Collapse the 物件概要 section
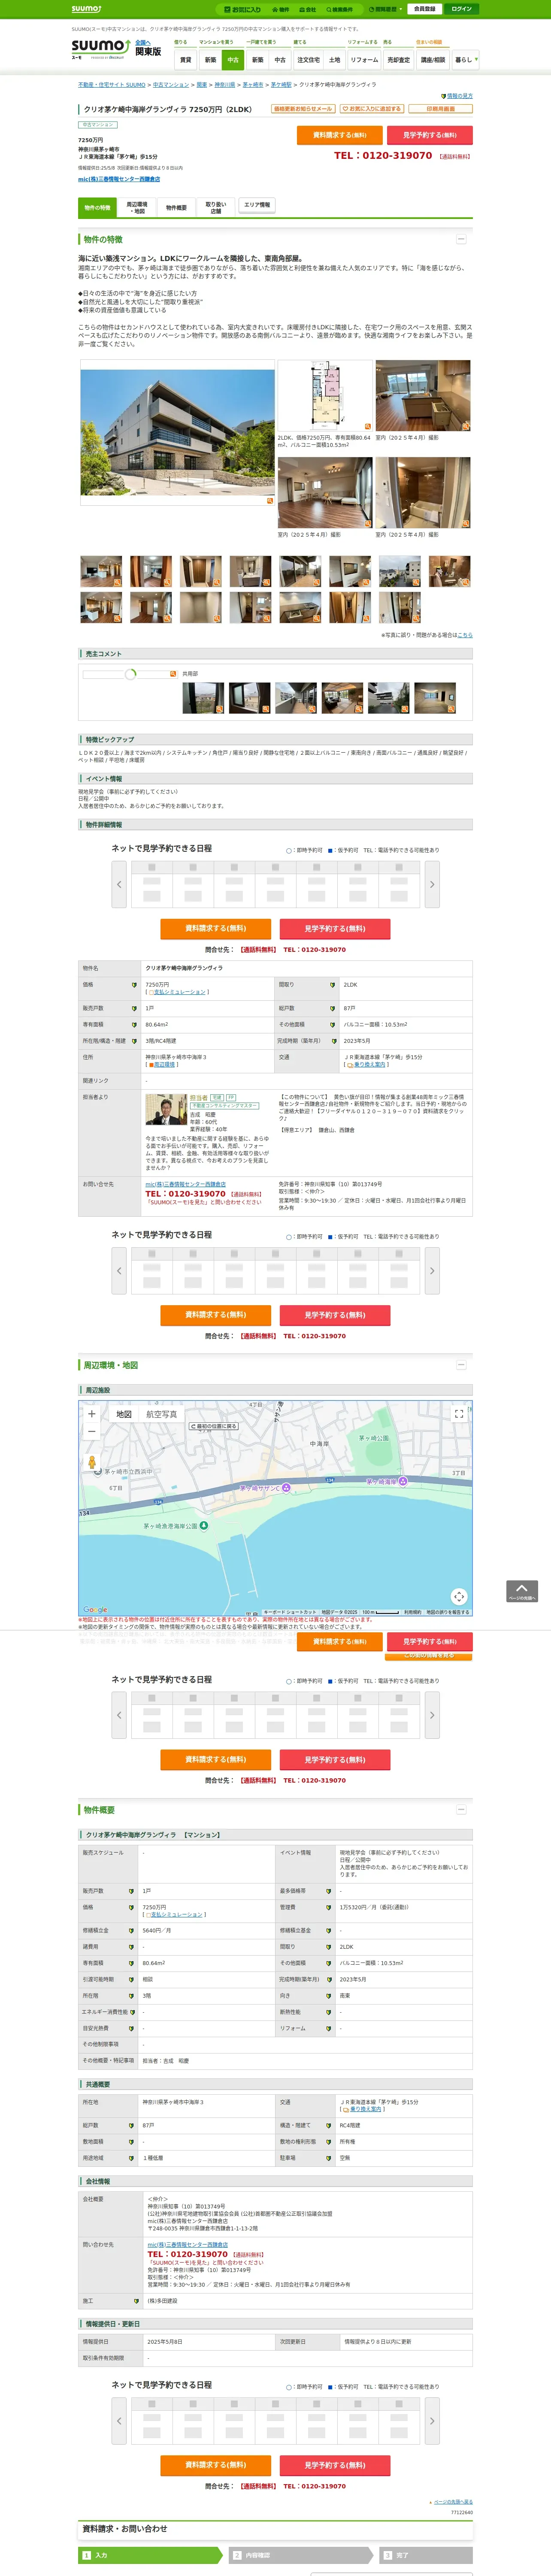This screenshot has width=551, height=2576. [461, 1809]
